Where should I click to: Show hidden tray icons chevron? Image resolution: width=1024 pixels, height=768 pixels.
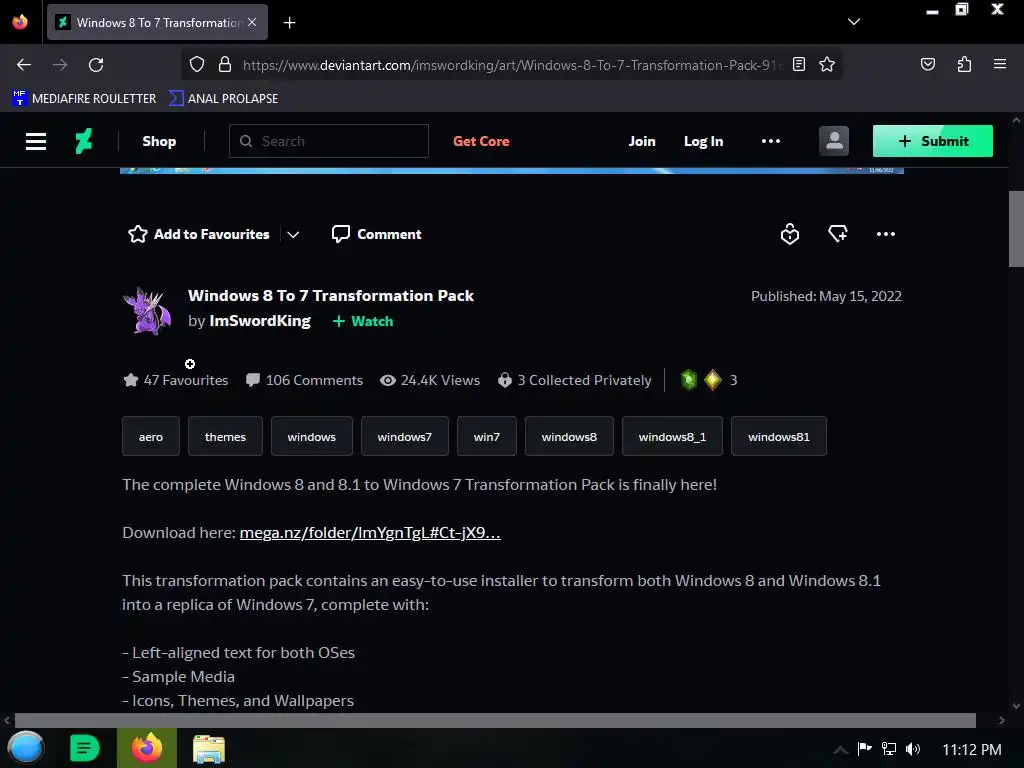pyautogui.click(x=840, y=750)
